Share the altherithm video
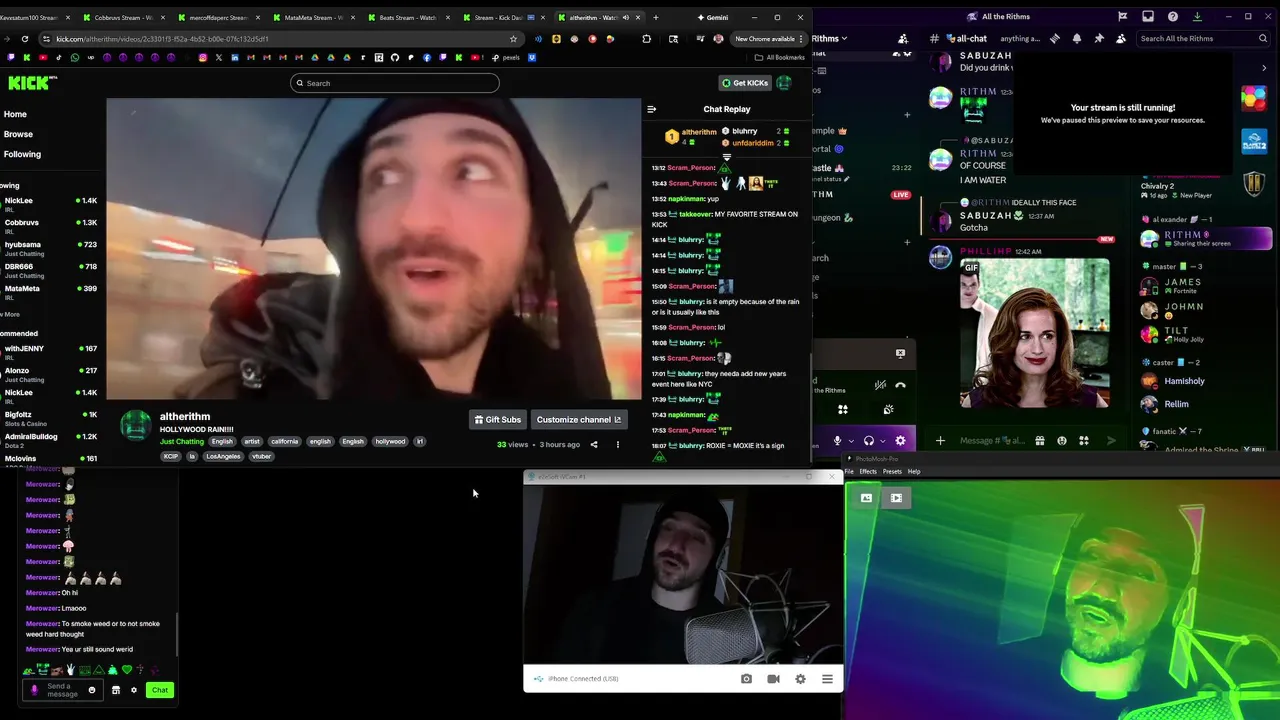The image size is (1280, 720). pyautogui.click(x=594, y=445)
